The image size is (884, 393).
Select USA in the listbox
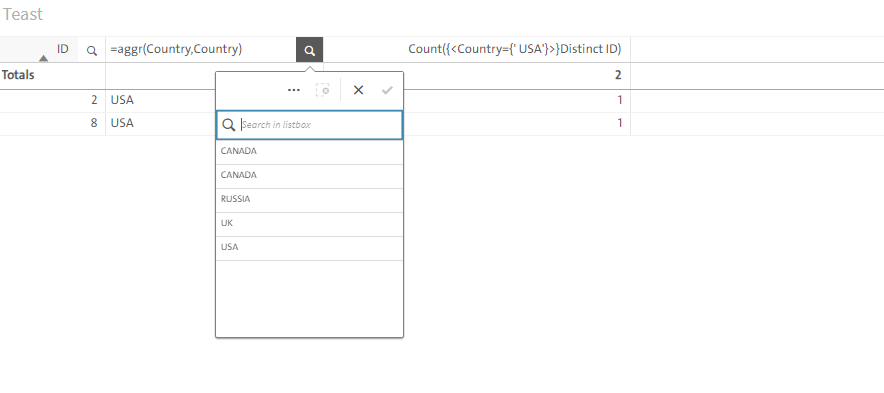tap(310, 248)
